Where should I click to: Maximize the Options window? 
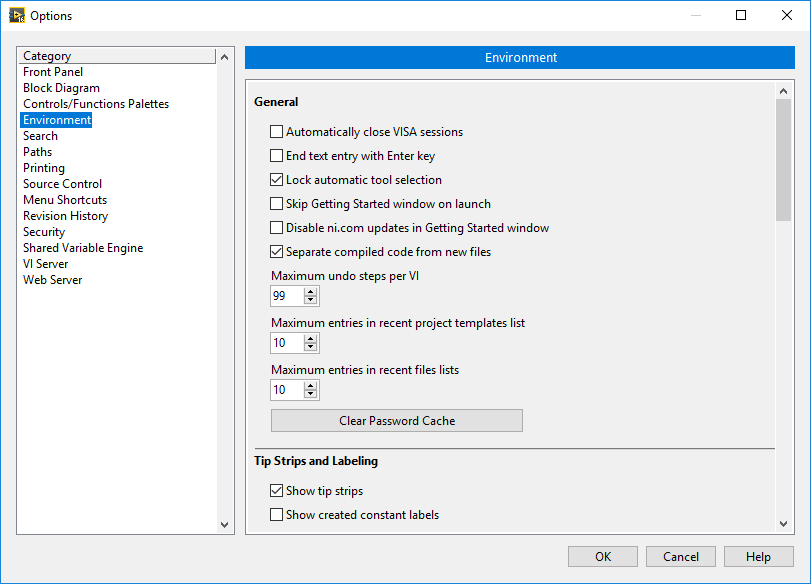point(741,16)
